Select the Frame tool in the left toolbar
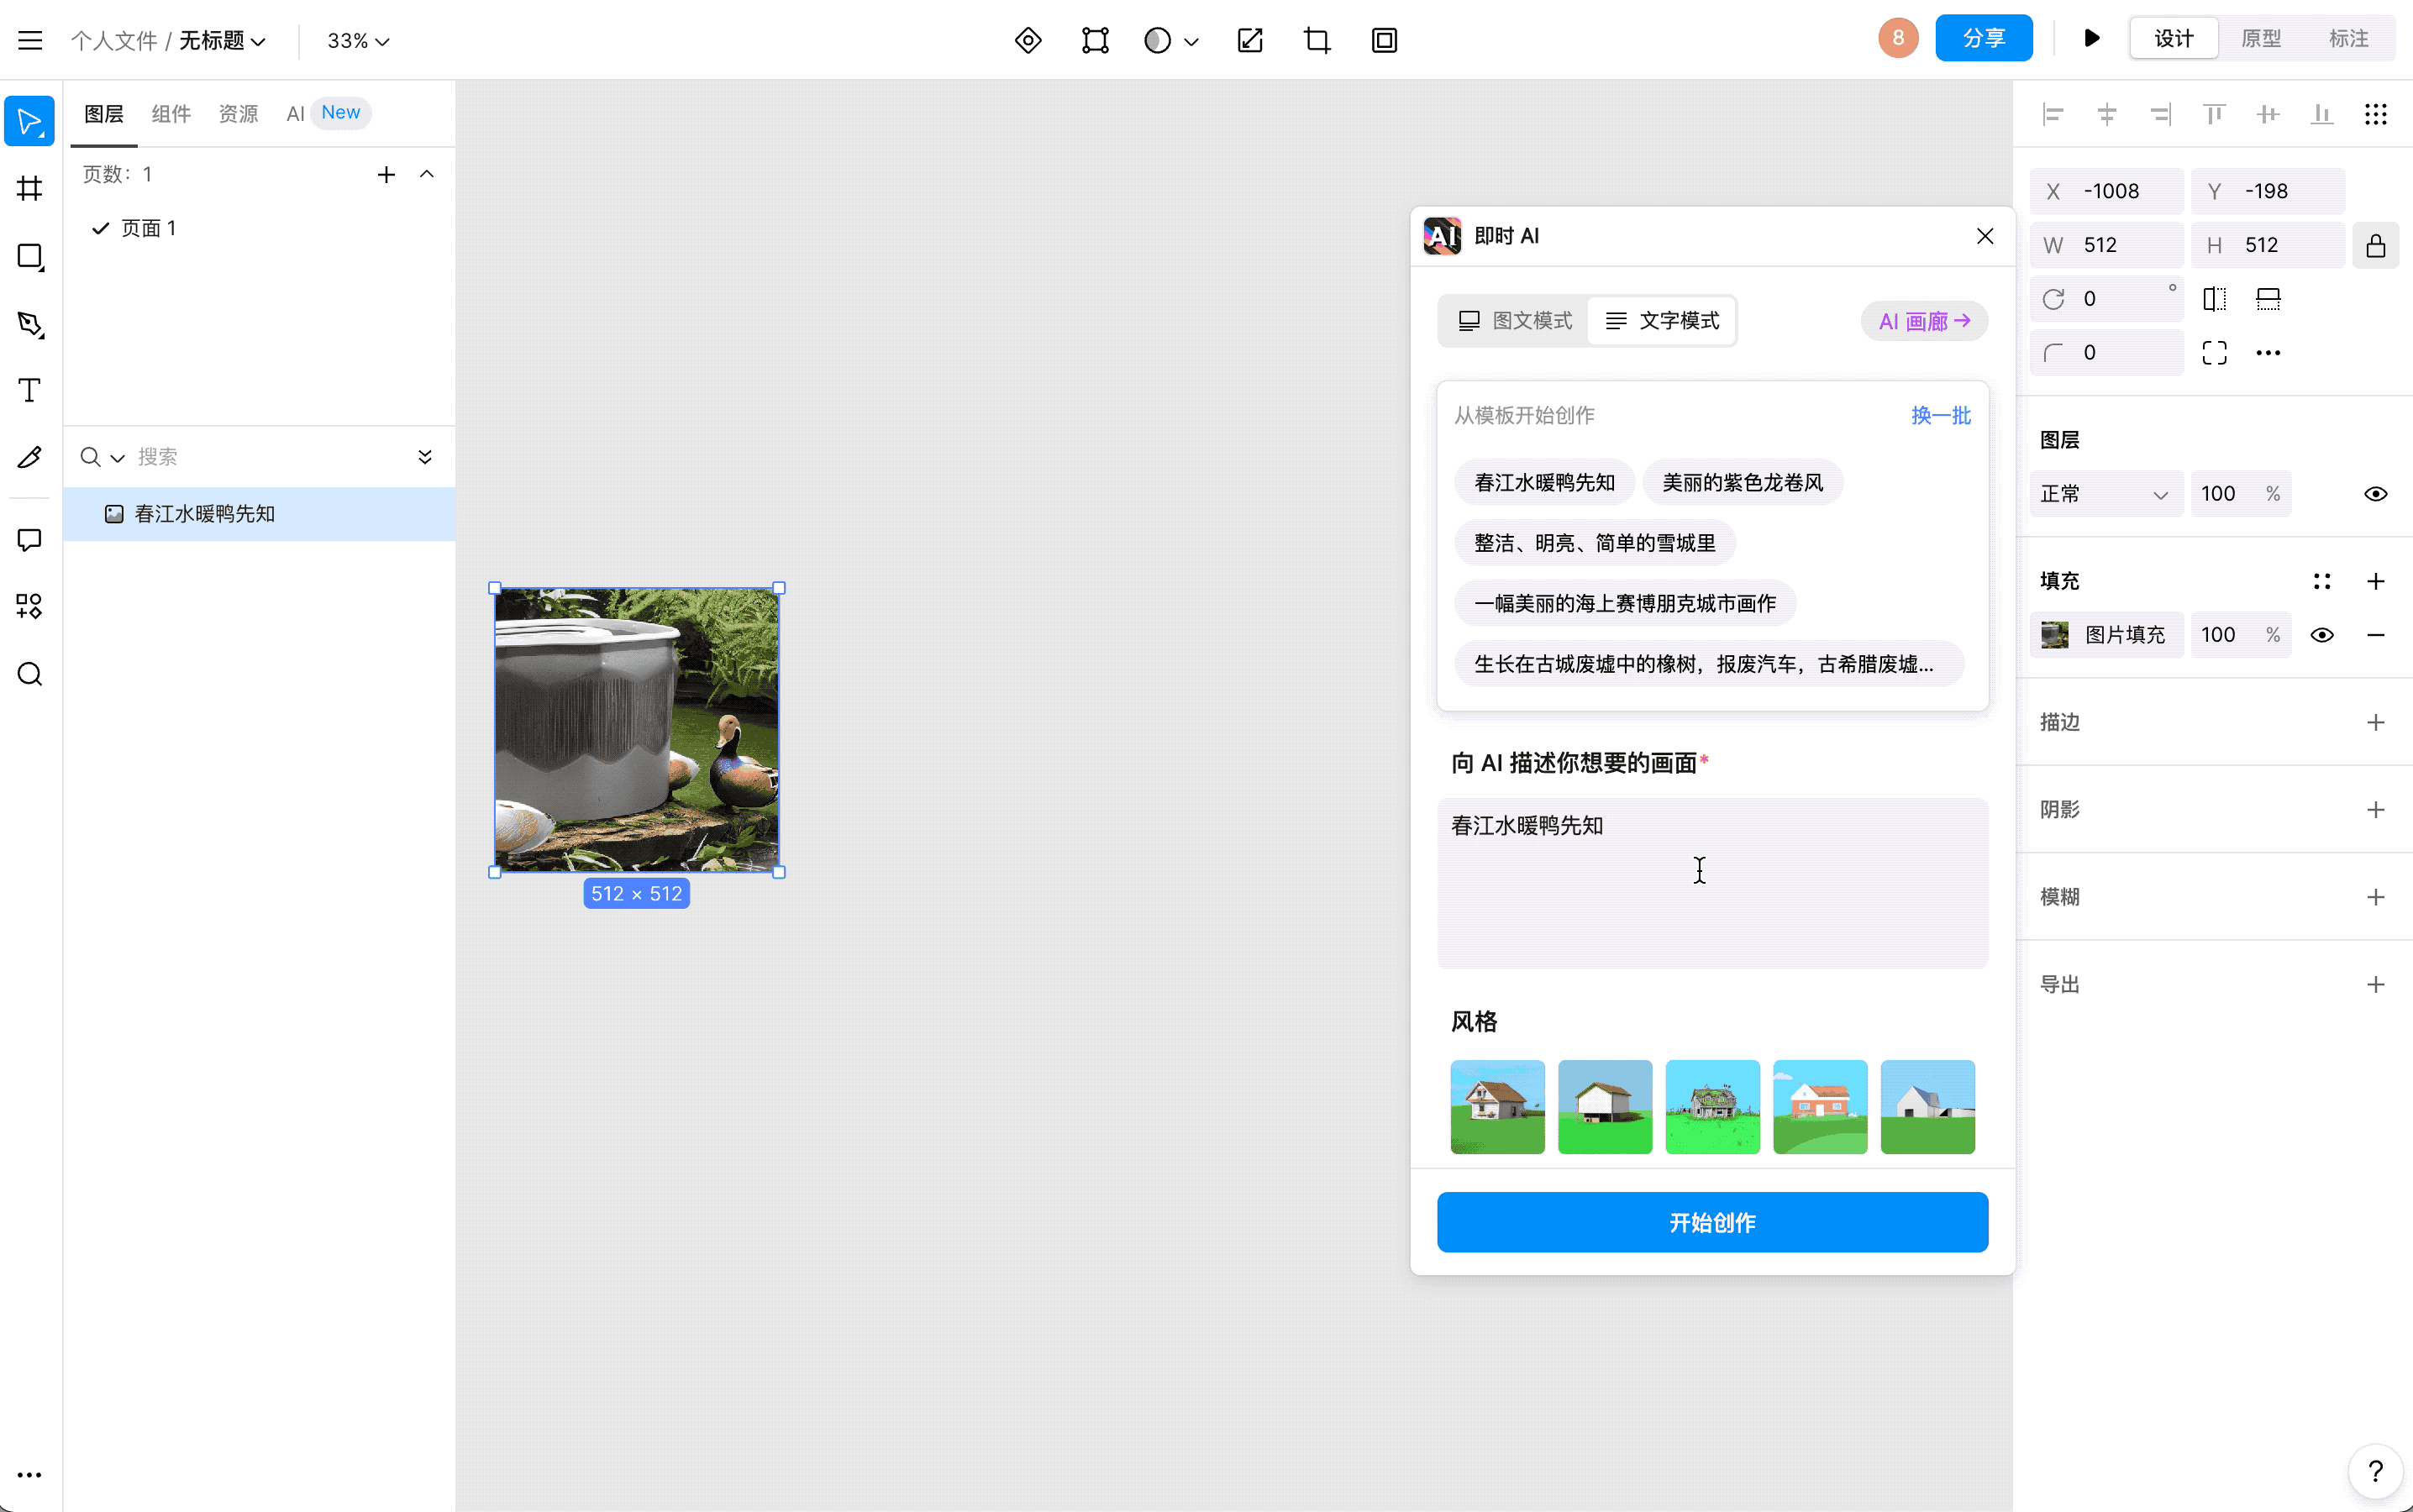The height and width of the screenshot is (1512, 2413). coord(29,188)
